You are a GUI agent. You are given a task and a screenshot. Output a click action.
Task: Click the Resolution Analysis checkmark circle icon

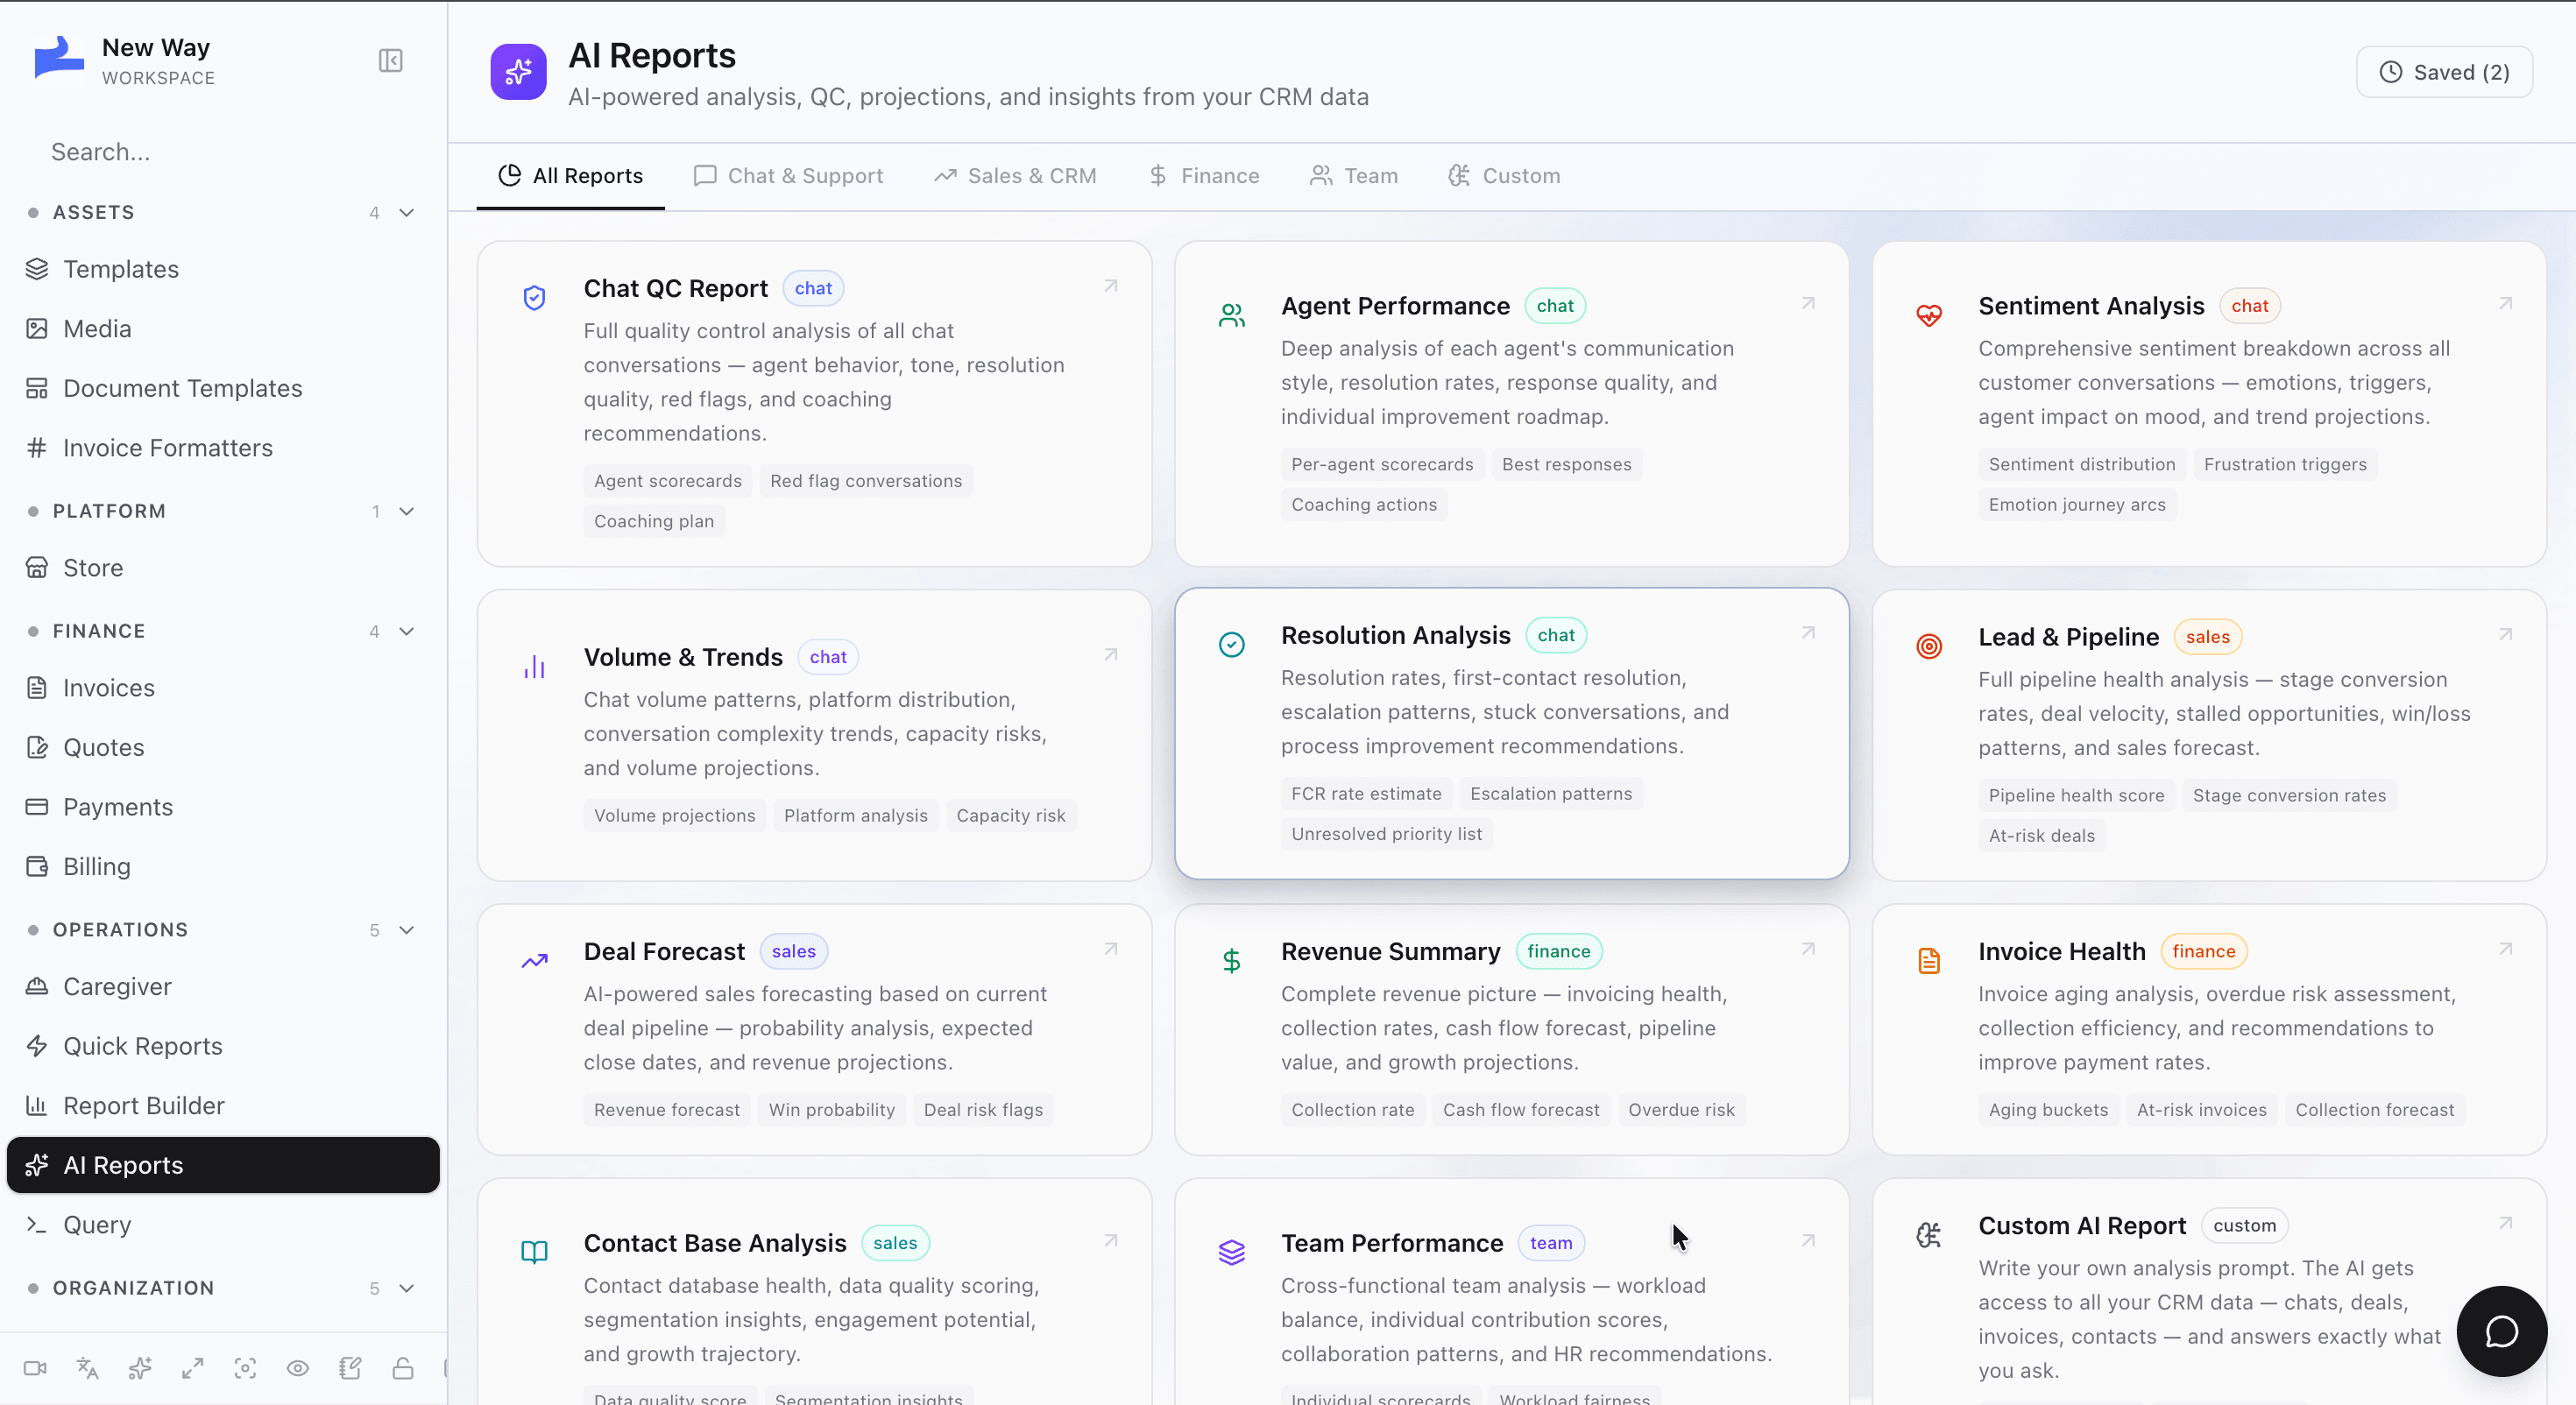(1232, 645)
